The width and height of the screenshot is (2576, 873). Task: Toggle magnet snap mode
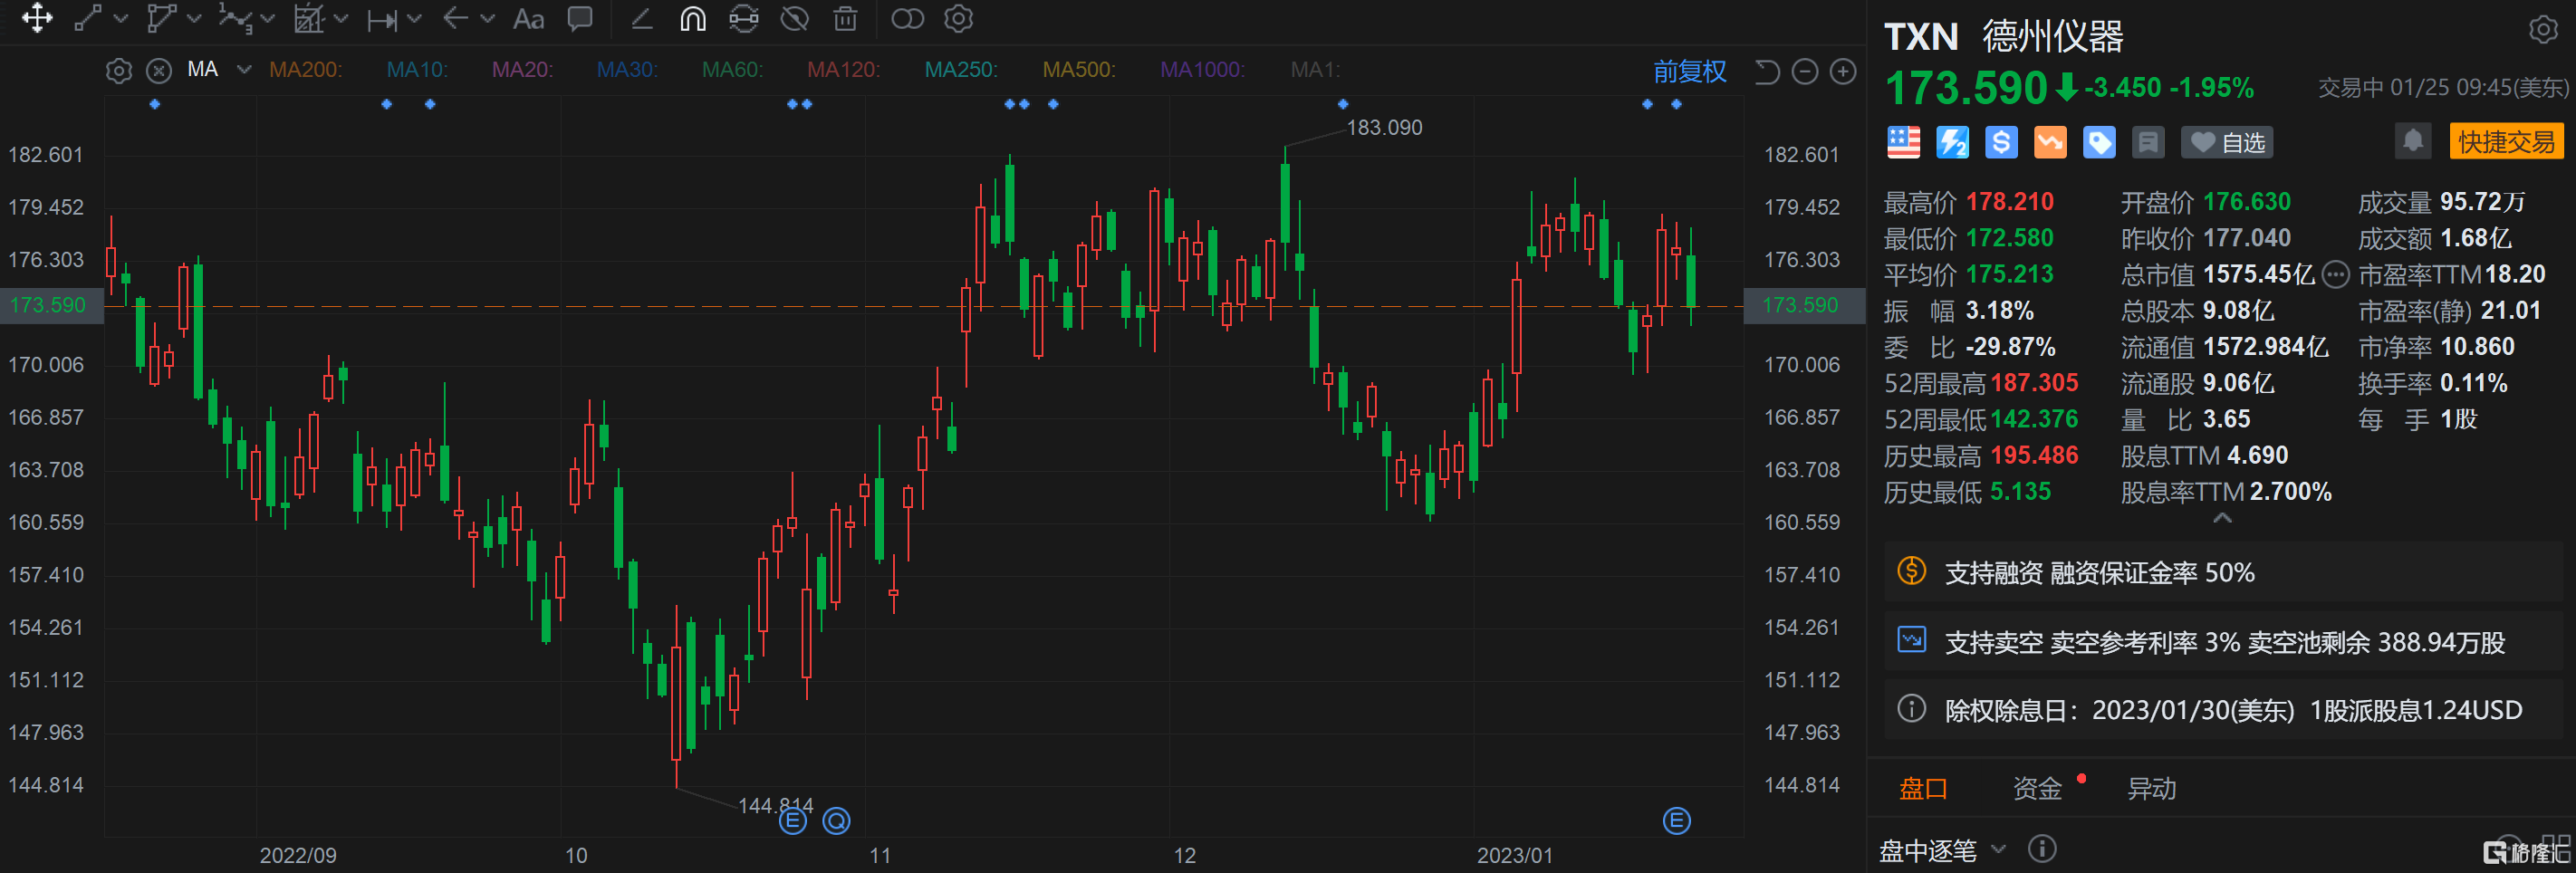coord(692,19)
